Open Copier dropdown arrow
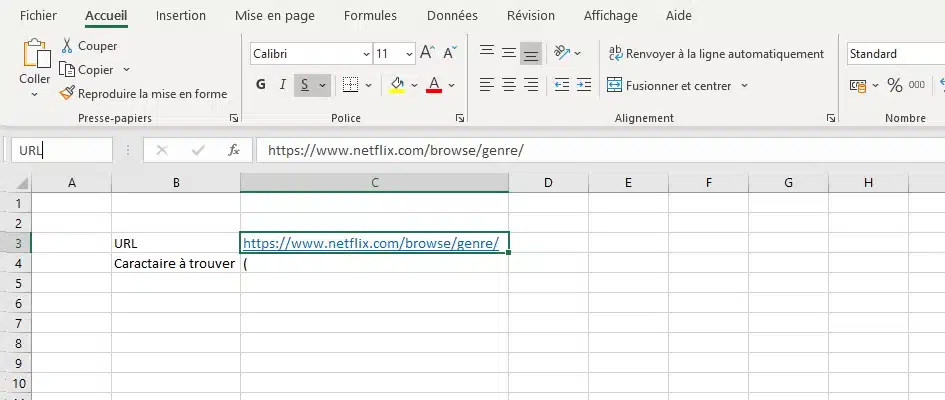This screenshot has height=400, width=945. (x=126, y=70)
